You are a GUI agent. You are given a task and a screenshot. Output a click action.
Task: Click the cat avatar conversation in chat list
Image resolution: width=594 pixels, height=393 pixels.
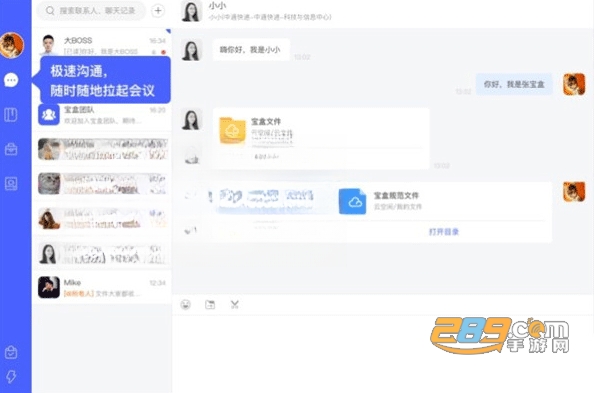102,184
